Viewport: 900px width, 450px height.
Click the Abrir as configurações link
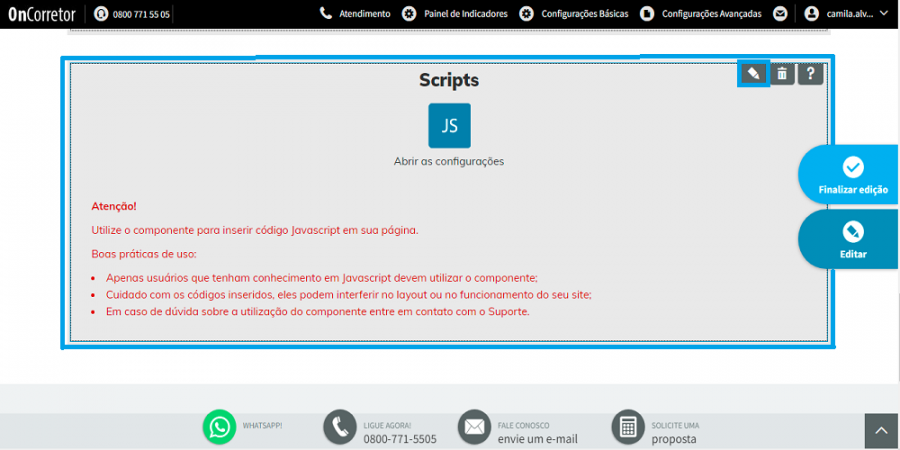click(x=449, y=161)
